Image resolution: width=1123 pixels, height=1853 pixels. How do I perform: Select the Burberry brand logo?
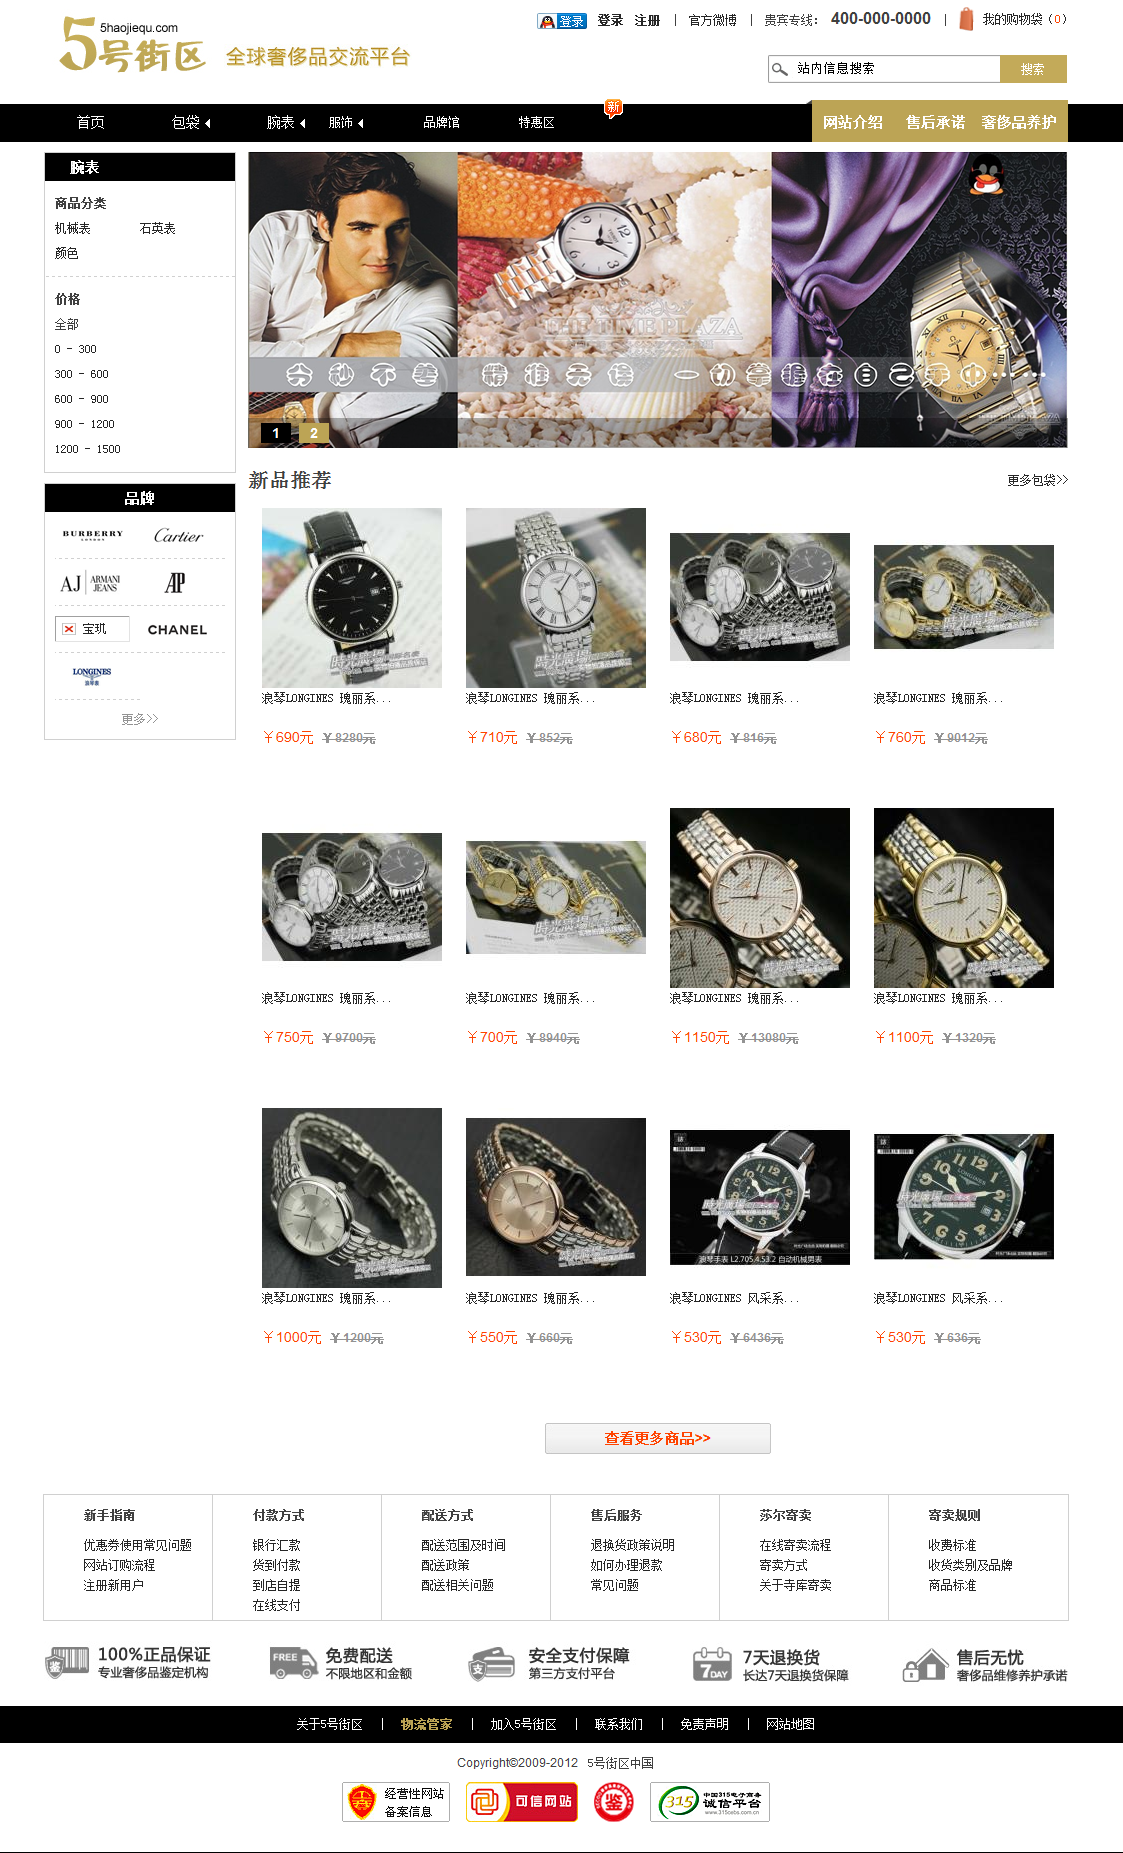[x=93, y=535]
